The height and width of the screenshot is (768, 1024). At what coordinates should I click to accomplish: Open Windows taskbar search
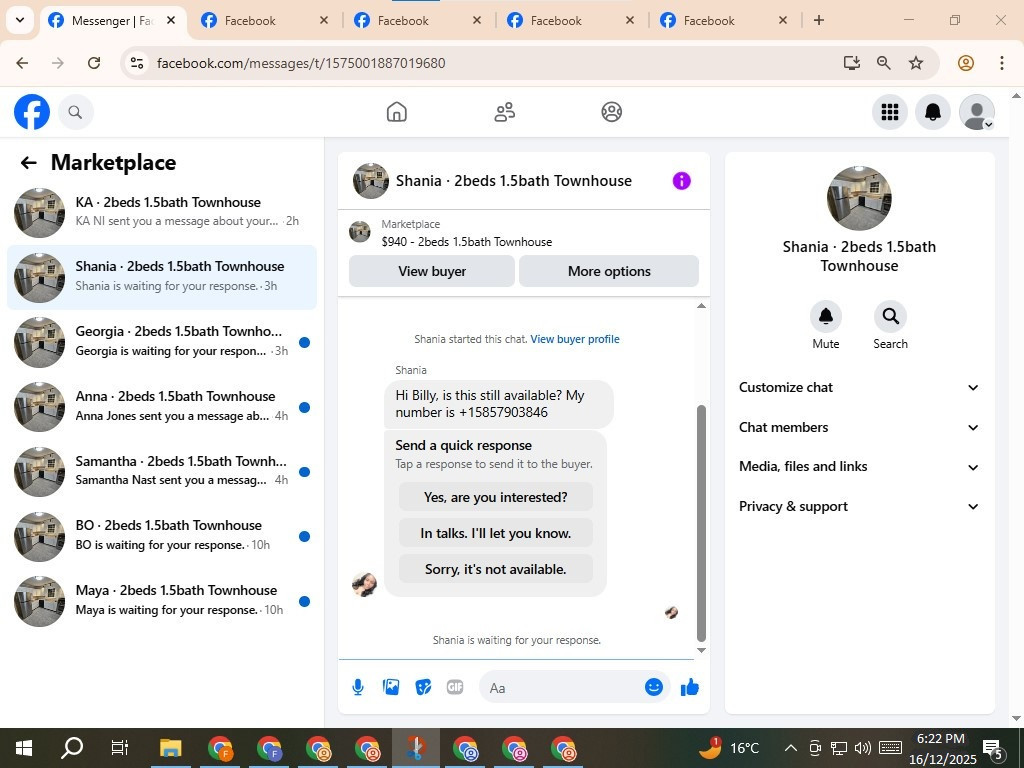(x=72, y=748)
